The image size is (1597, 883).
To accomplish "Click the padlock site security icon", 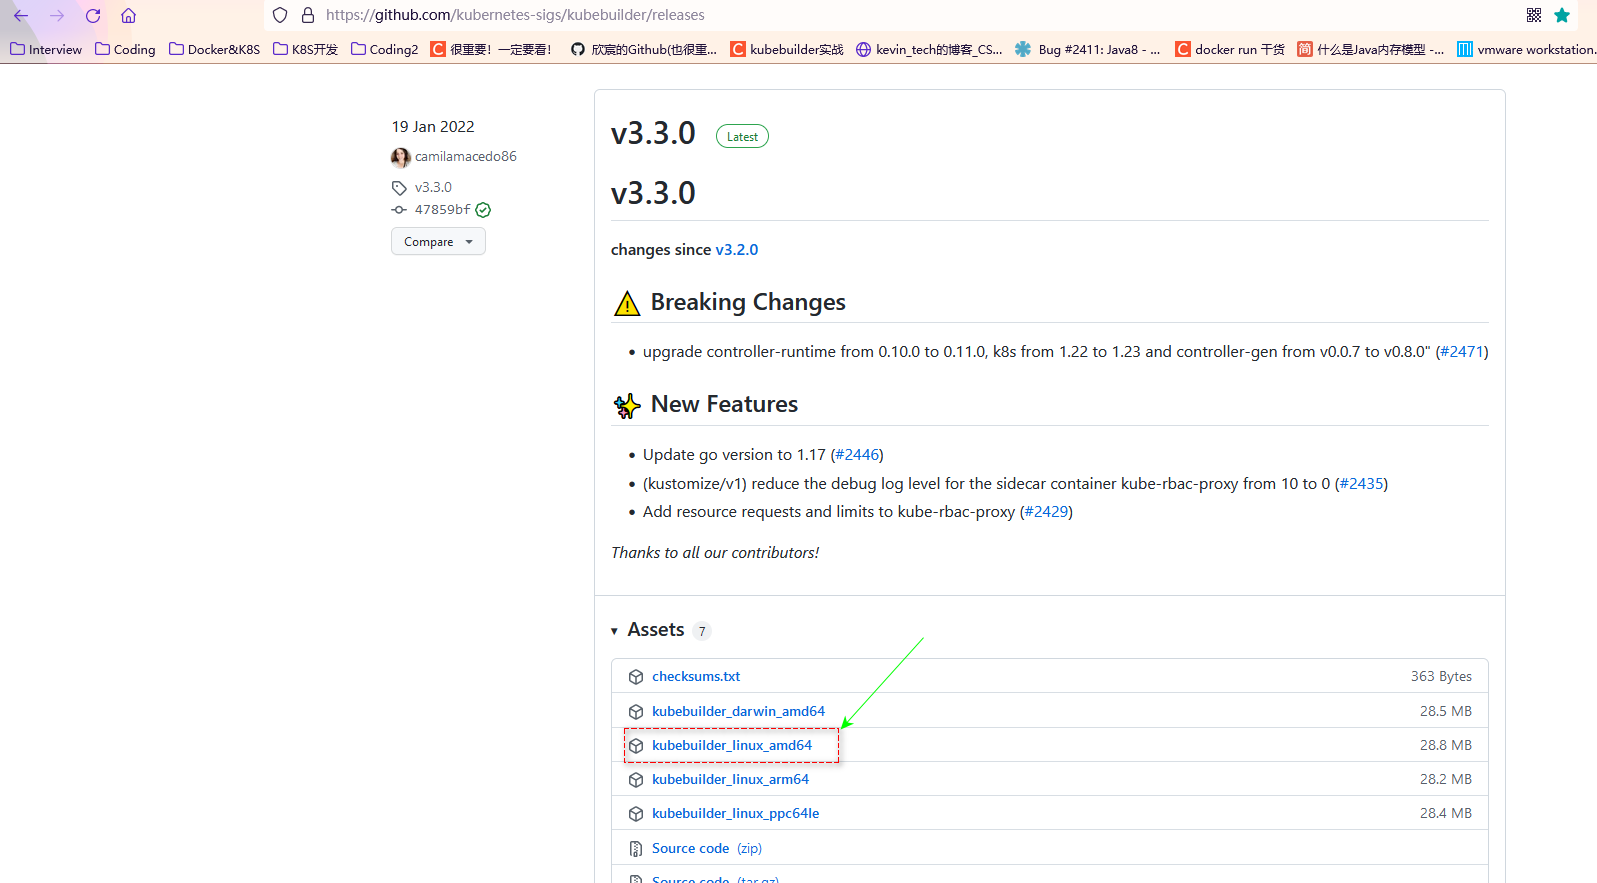I will [308, 15].
